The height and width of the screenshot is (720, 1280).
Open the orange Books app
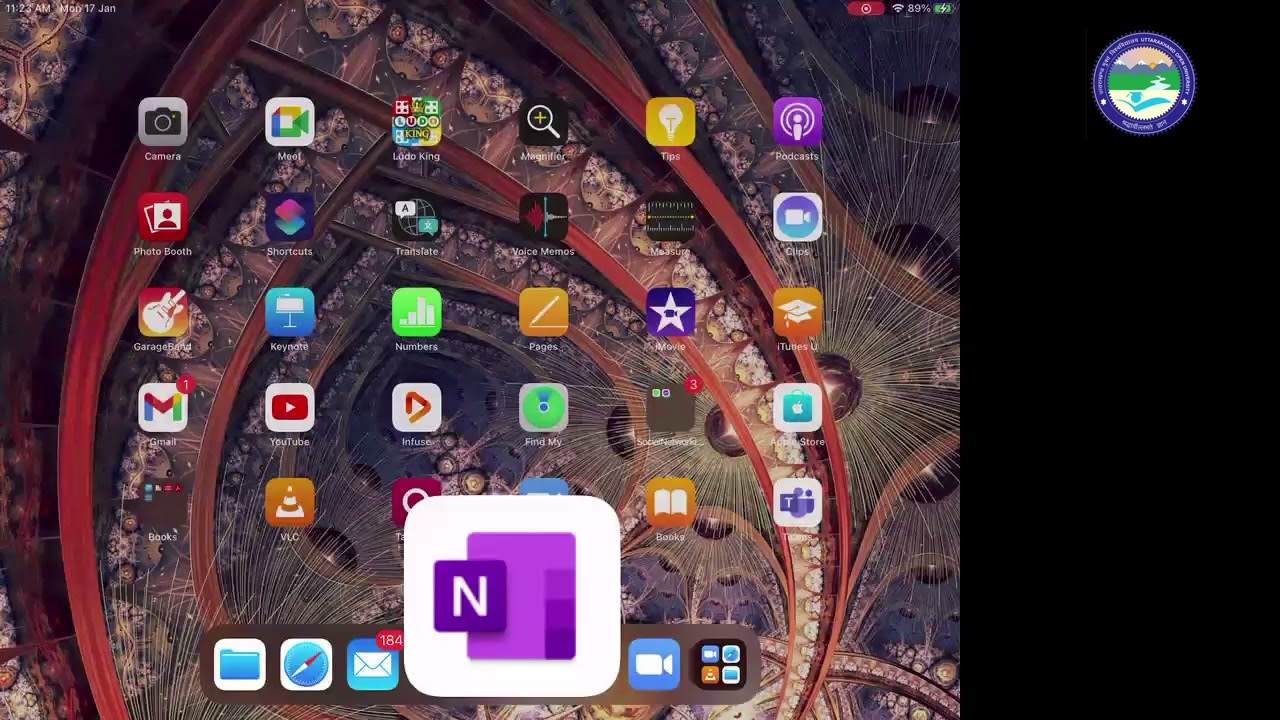click(671, 502)
